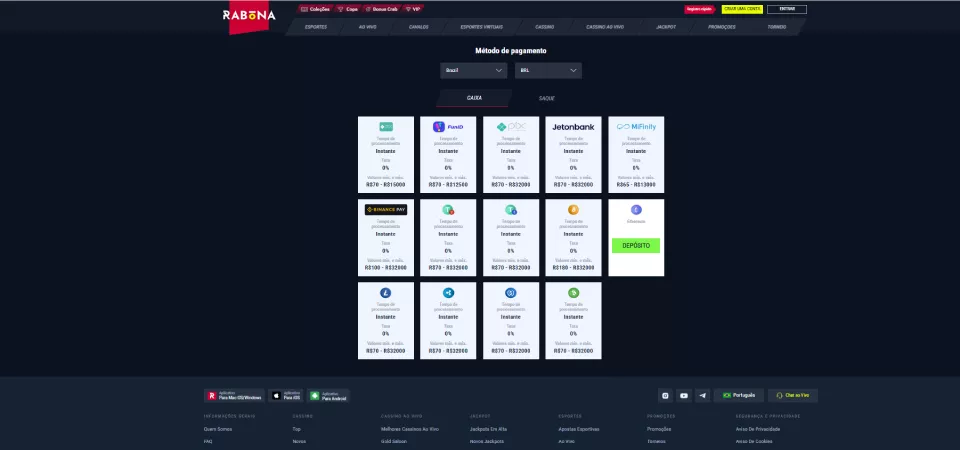Select the Litecoin payment option
This screenshot has width=960, height=450.
(385, 318)
